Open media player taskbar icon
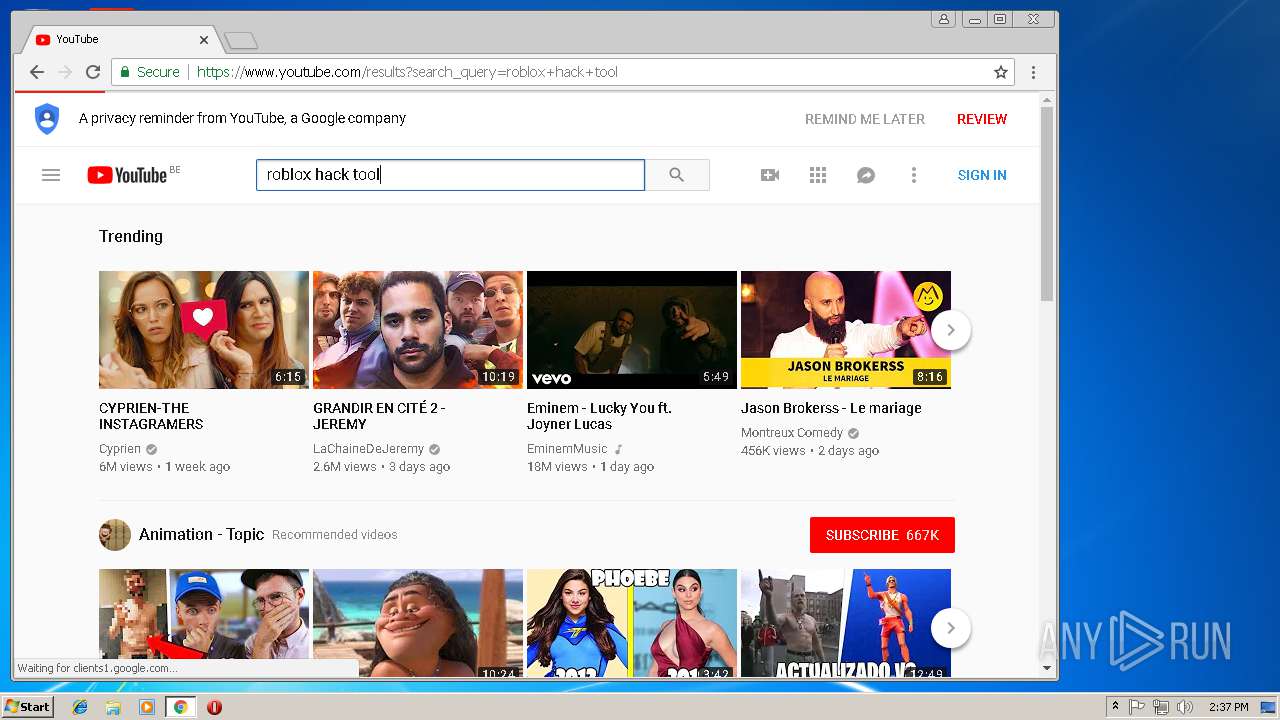The height and width of the screenshot is (720, 1280). pyautogui.click(x=147, y=707)
